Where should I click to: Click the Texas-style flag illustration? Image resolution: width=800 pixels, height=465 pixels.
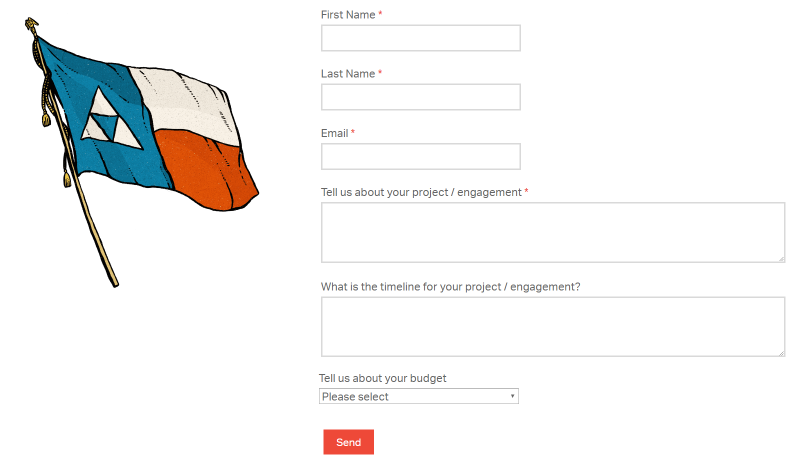142,152
